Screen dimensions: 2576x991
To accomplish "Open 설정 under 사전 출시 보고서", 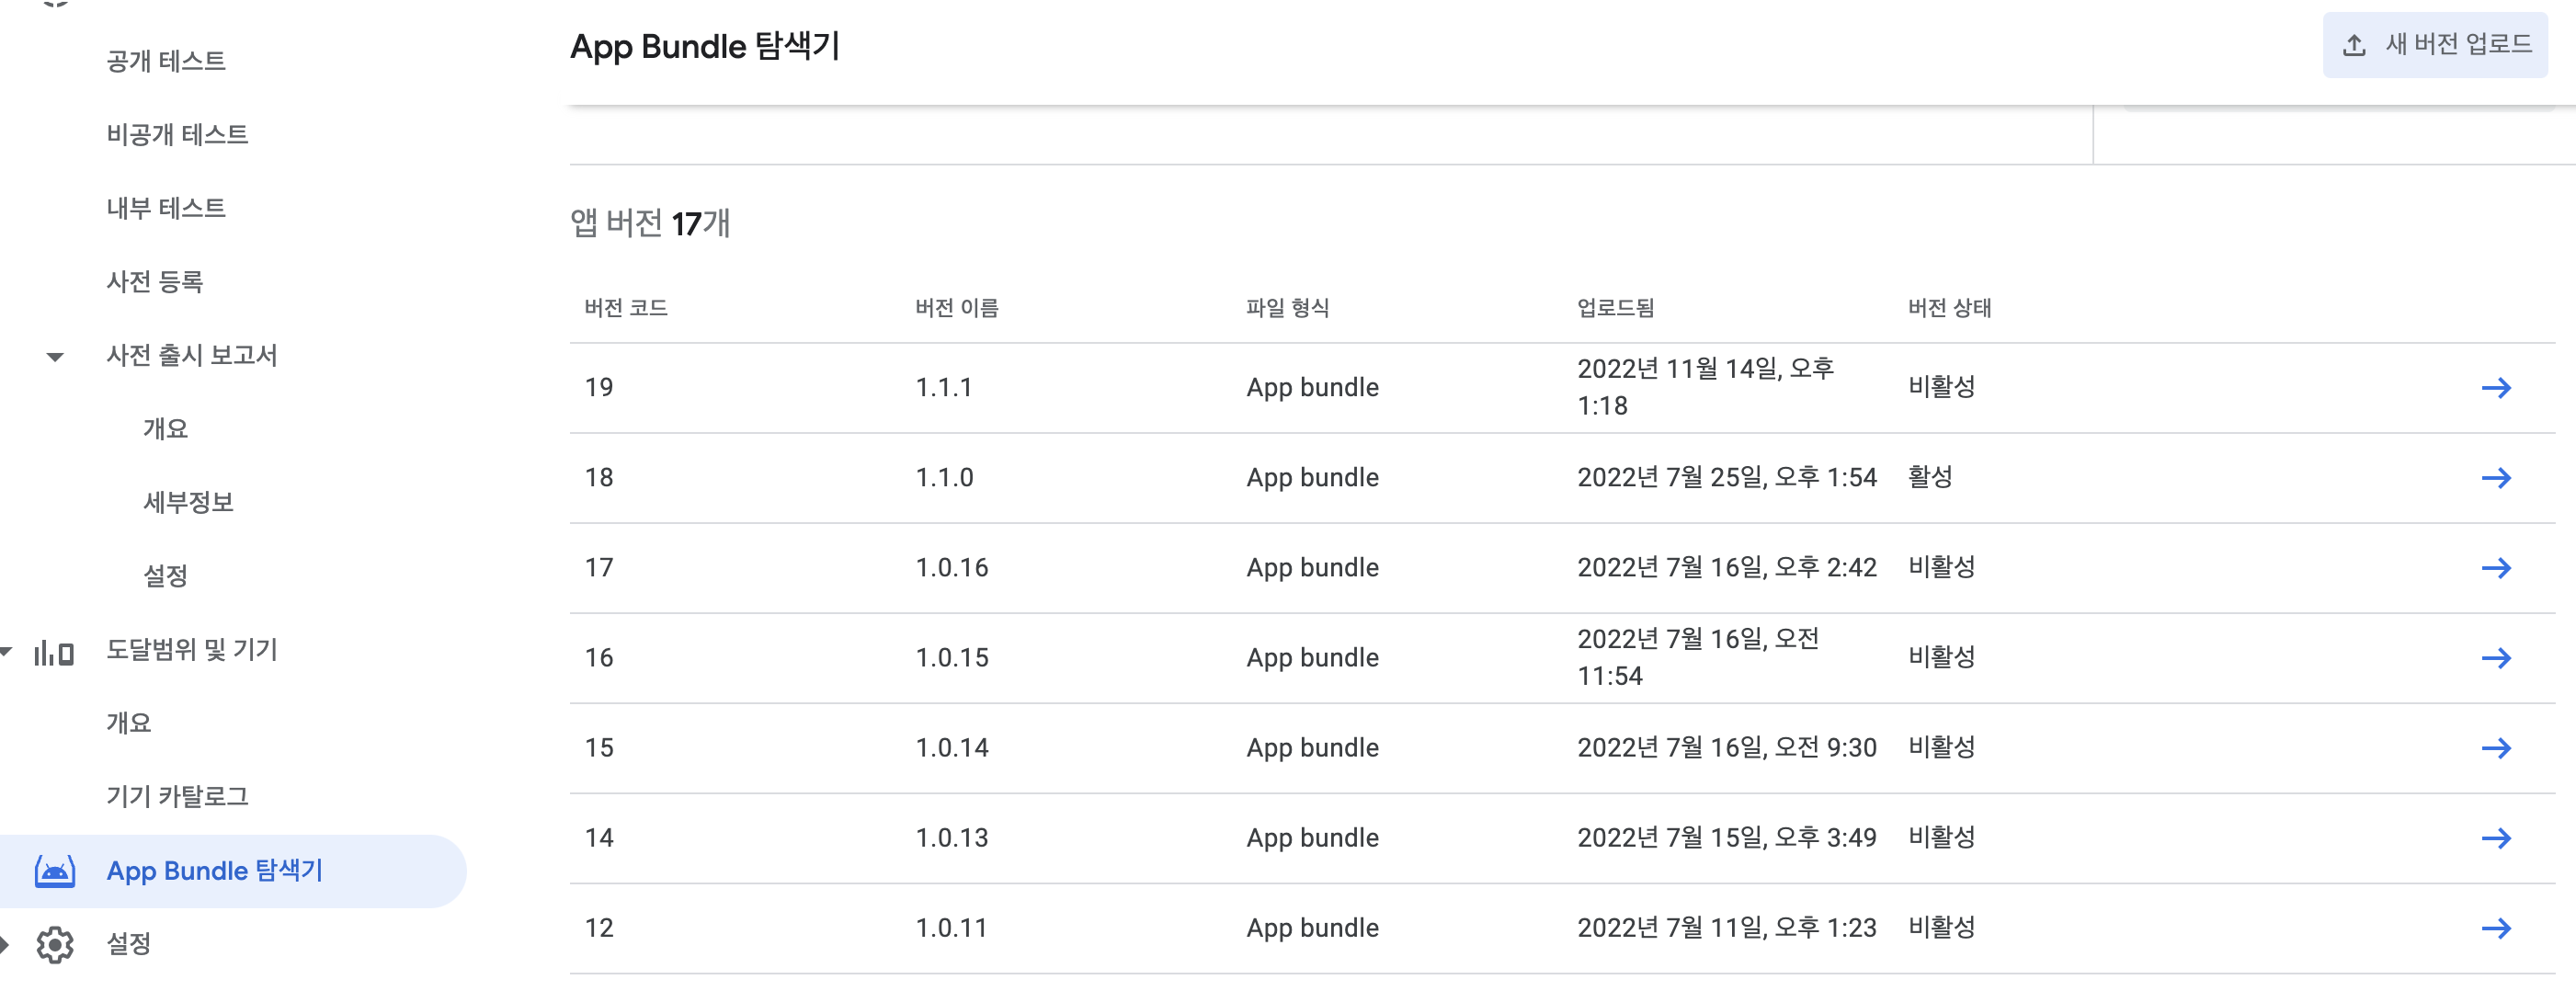I will click(x=165, y=575).
